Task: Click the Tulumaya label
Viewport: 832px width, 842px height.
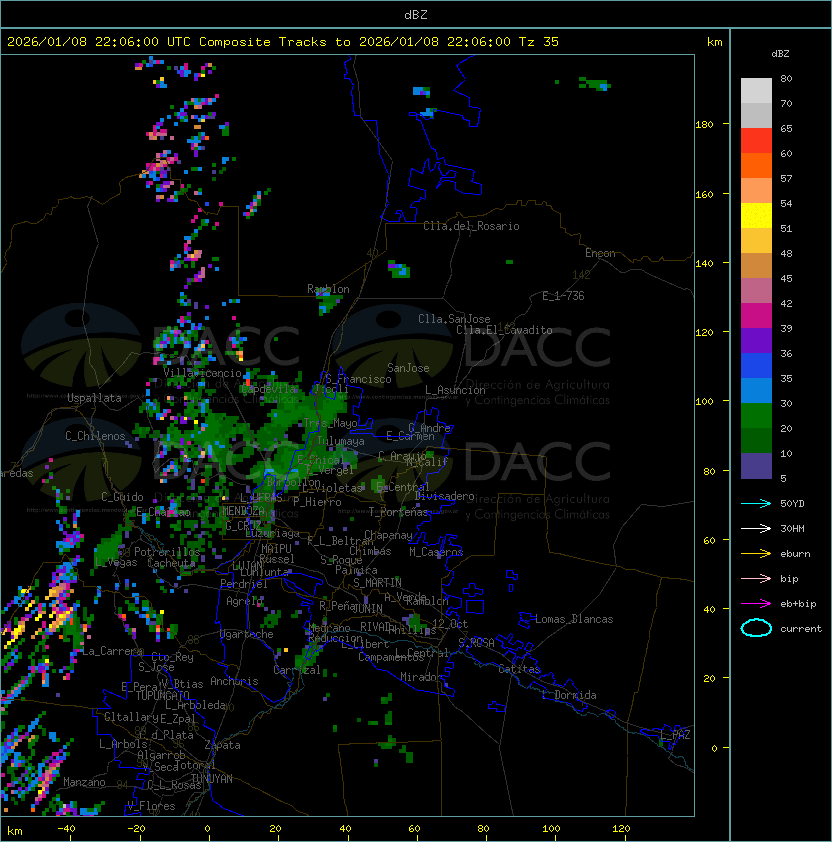Action: tap(341, 441)
